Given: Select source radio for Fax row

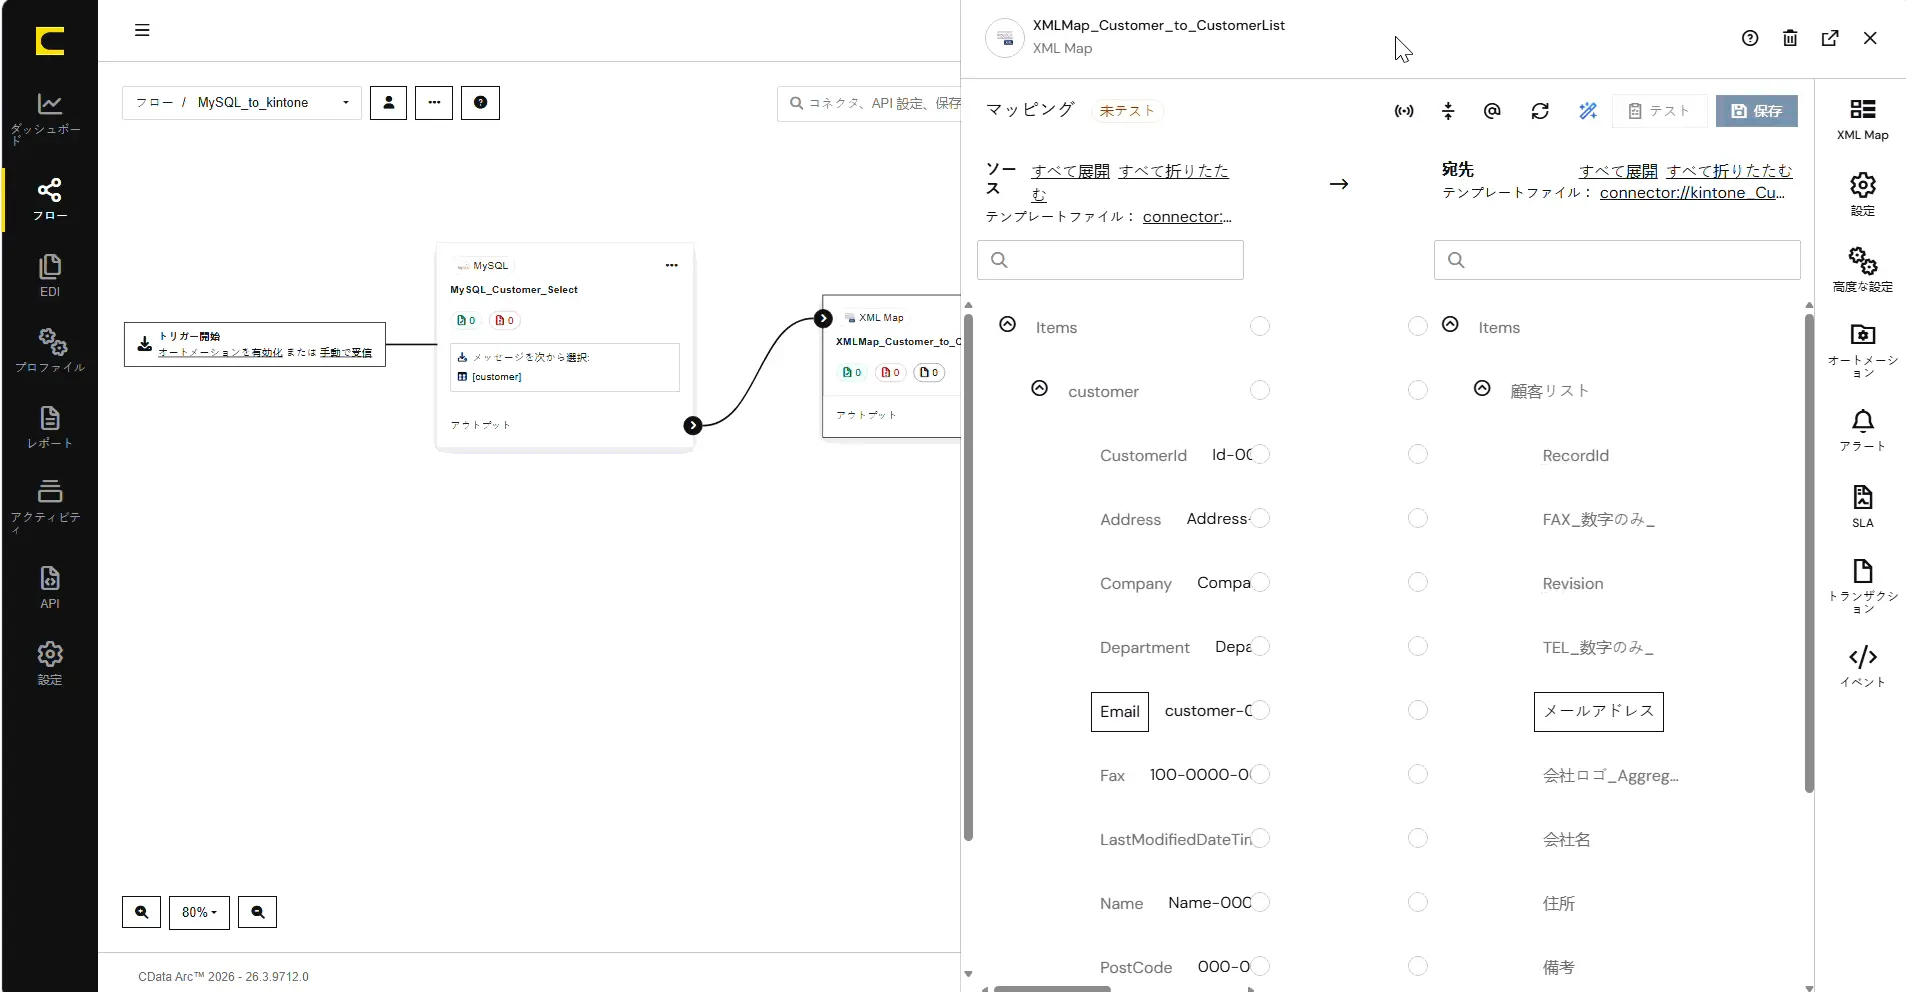Looking at the screenshot, I should point(1261,774).
